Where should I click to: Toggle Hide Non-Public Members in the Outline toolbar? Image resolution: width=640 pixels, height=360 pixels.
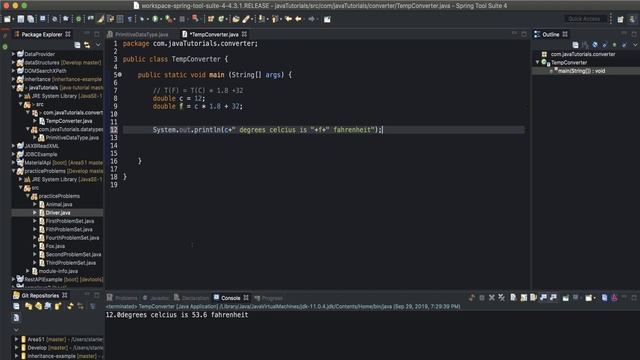coord(615,45)
